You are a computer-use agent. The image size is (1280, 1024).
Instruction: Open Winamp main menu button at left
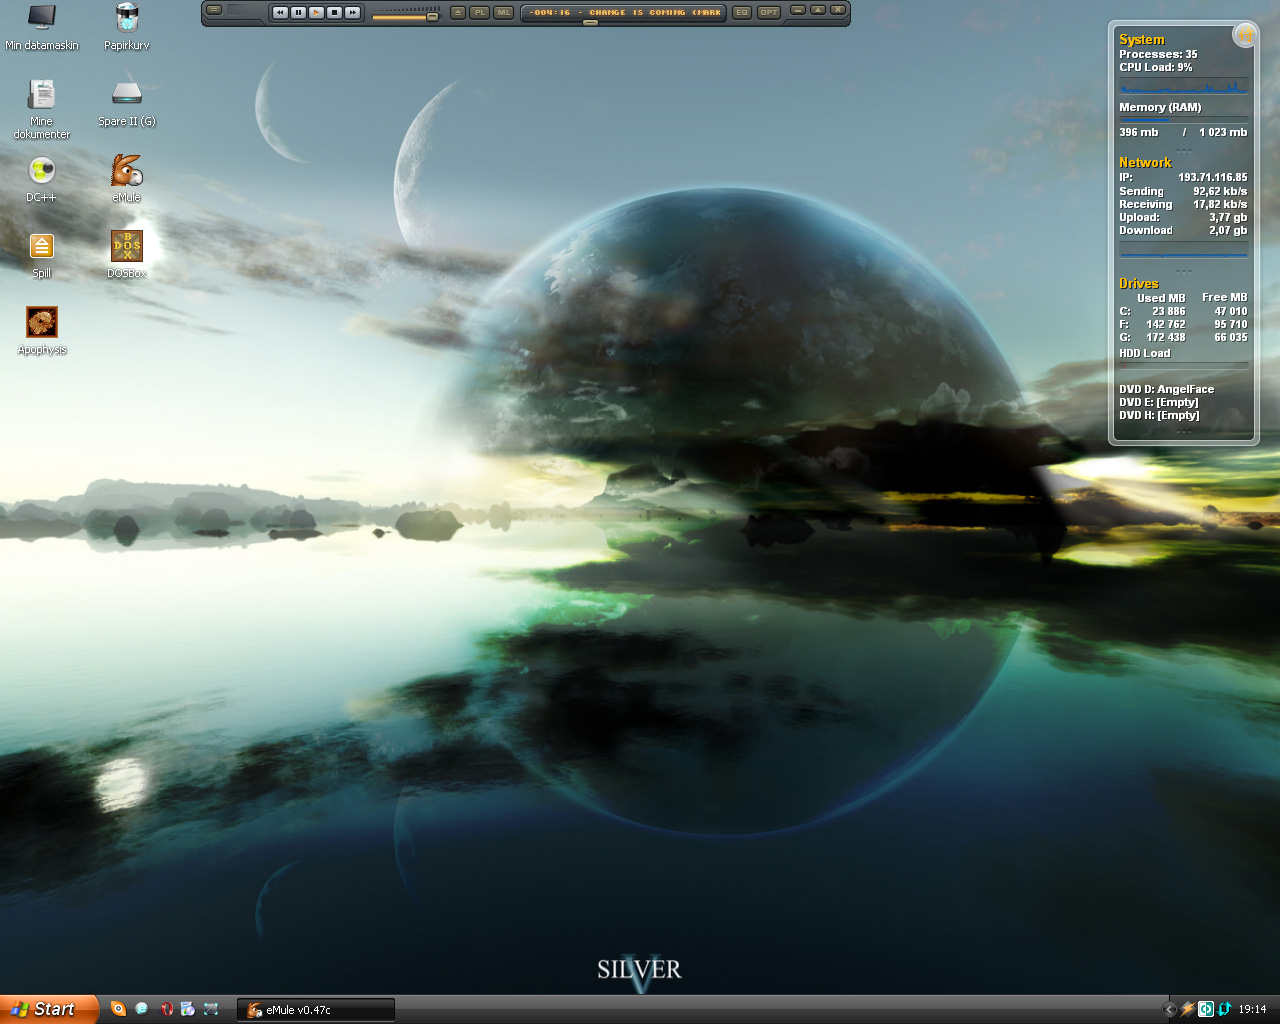[x=214, y=9]
